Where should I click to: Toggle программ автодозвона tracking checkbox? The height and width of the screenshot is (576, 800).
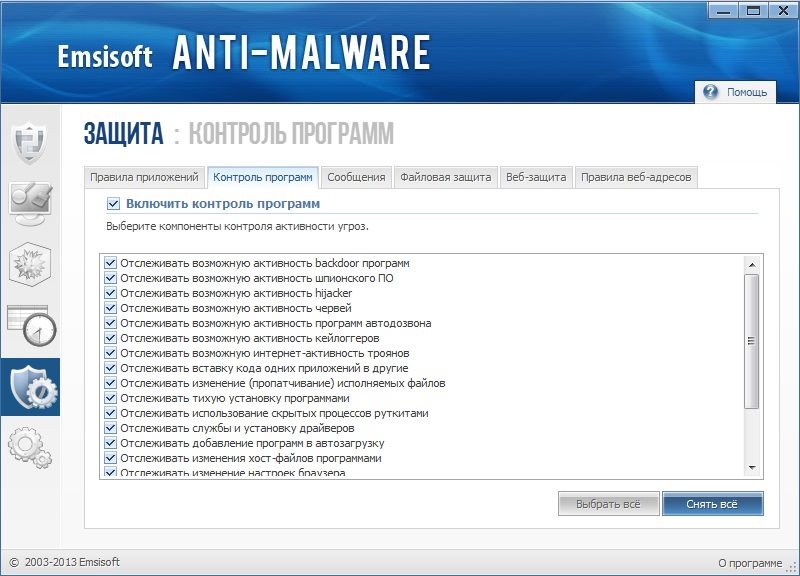click(x=110, y=323)
